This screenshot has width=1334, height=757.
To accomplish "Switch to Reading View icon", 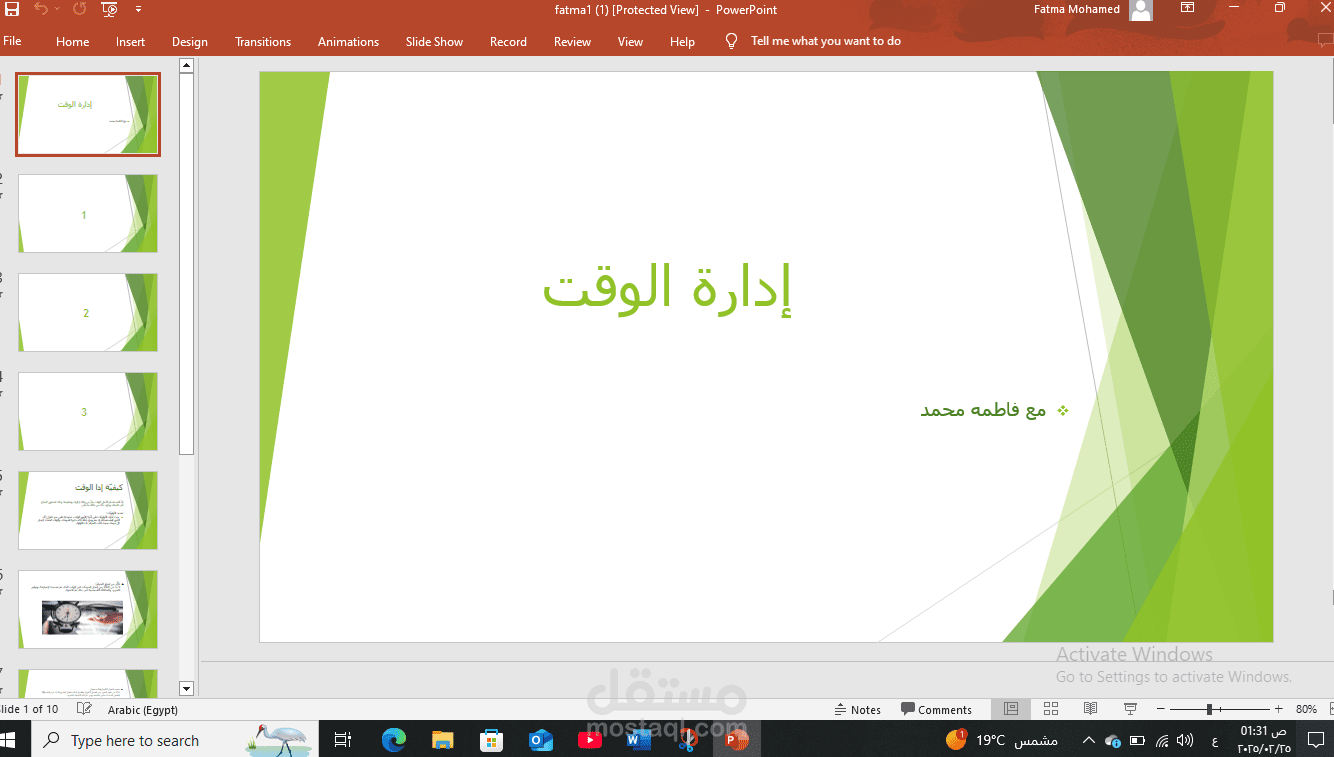I will pos(1091,709).
